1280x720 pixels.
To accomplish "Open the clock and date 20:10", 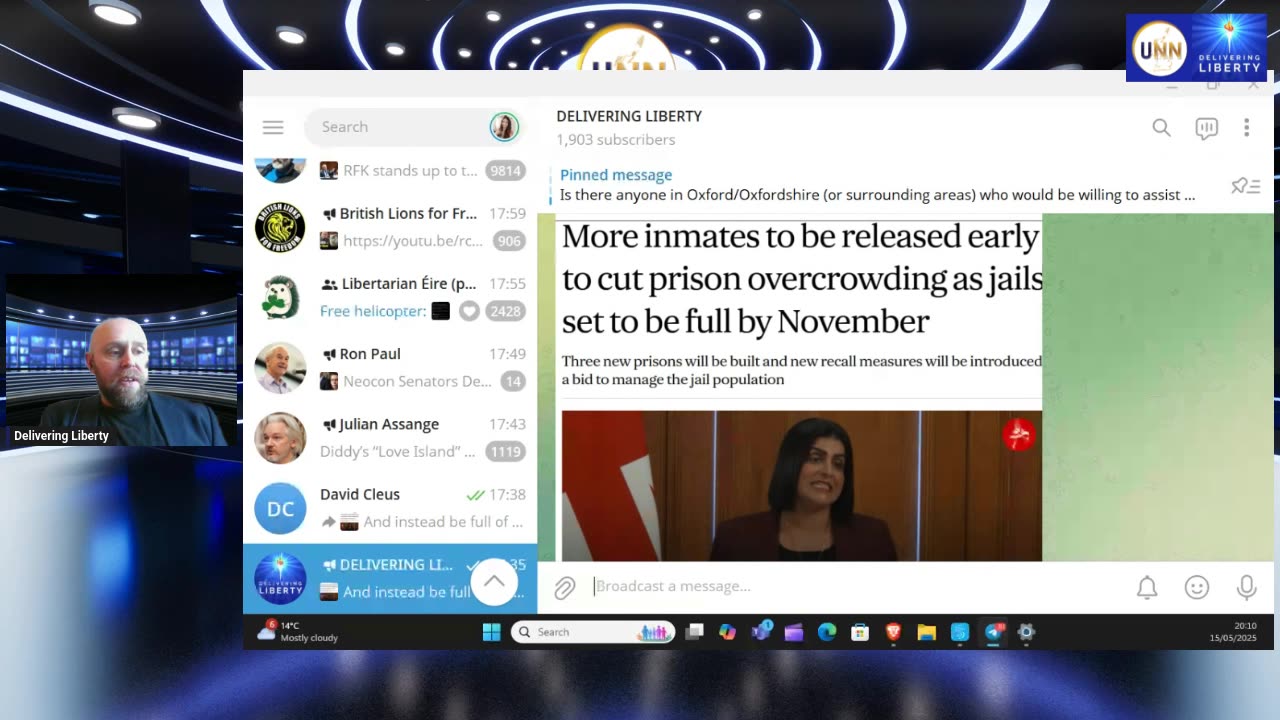I will coord(1232,632).
